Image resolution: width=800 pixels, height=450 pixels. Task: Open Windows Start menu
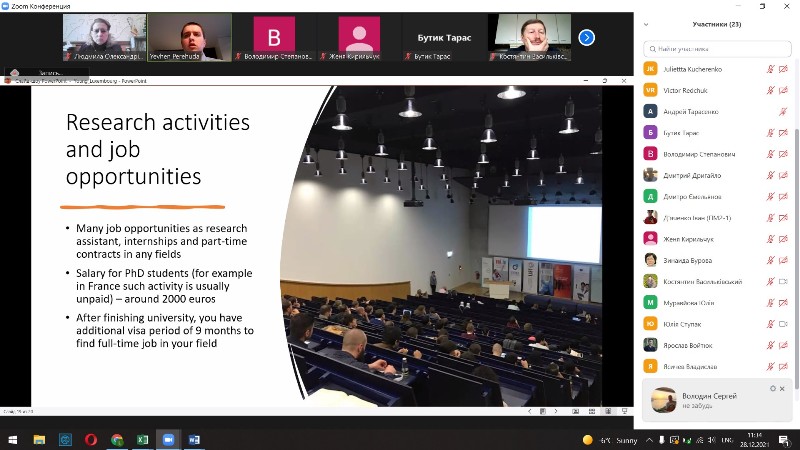[13, 439]
